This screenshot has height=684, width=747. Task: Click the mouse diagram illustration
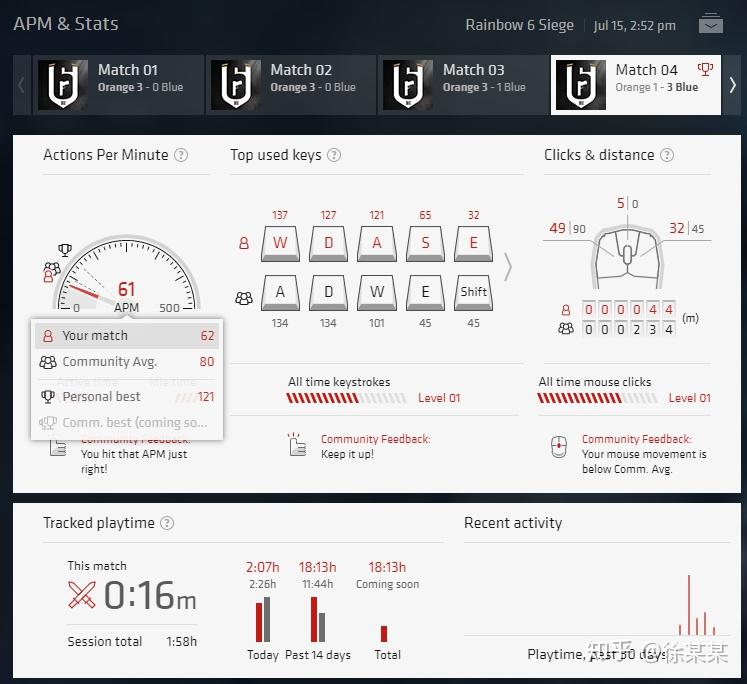pyautogui.click(x=627, y=257)
